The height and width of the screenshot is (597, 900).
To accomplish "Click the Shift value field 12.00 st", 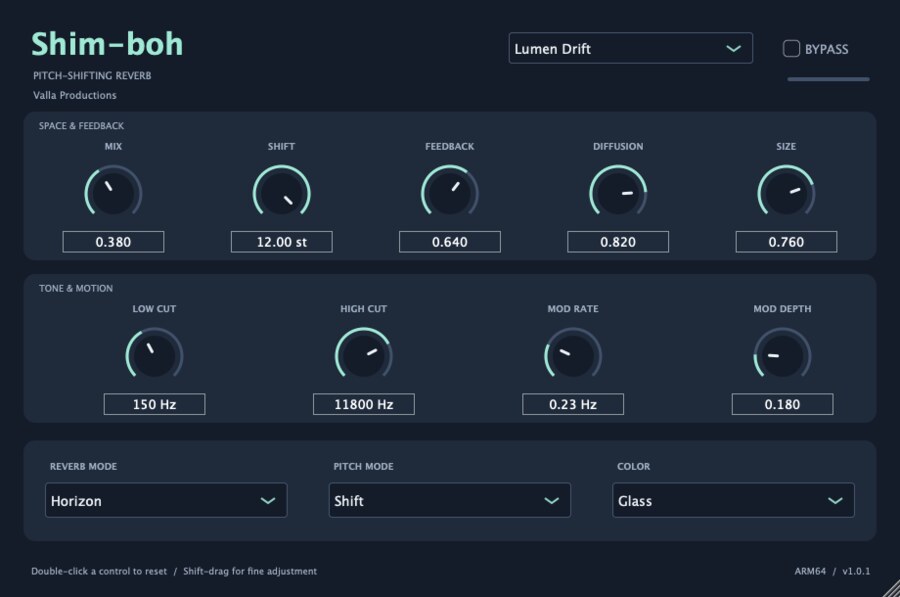I will pyautogui.click(x=281, y=242).
